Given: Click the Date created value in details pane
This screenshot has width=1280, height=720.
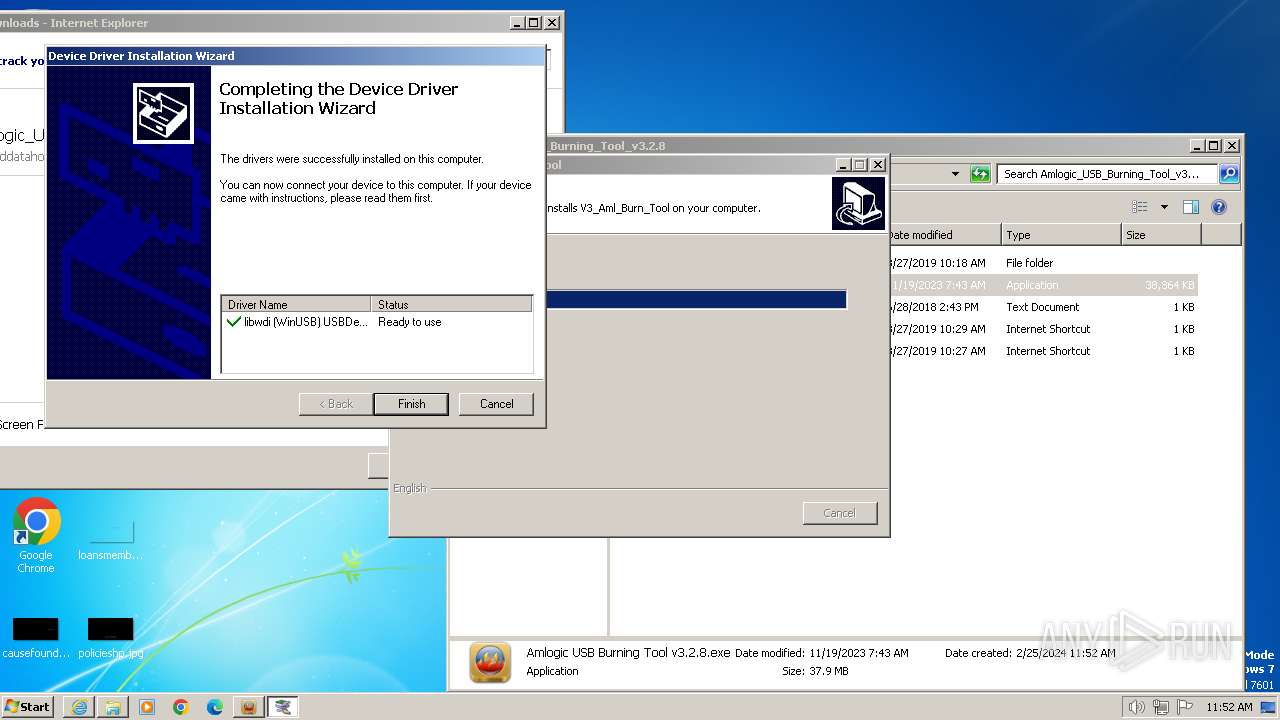Looking at the screenshot, I should pos(1067,653).
